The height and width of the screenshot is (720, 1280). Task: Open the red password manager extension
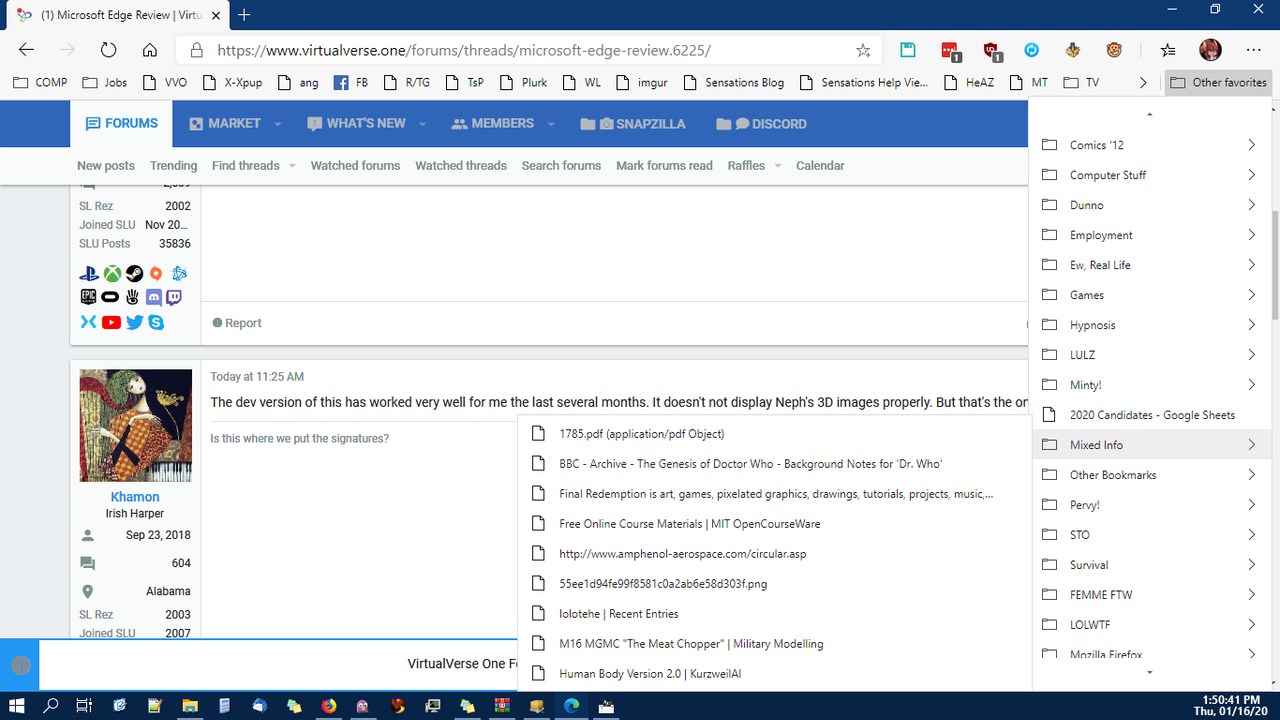pos(950,50)
